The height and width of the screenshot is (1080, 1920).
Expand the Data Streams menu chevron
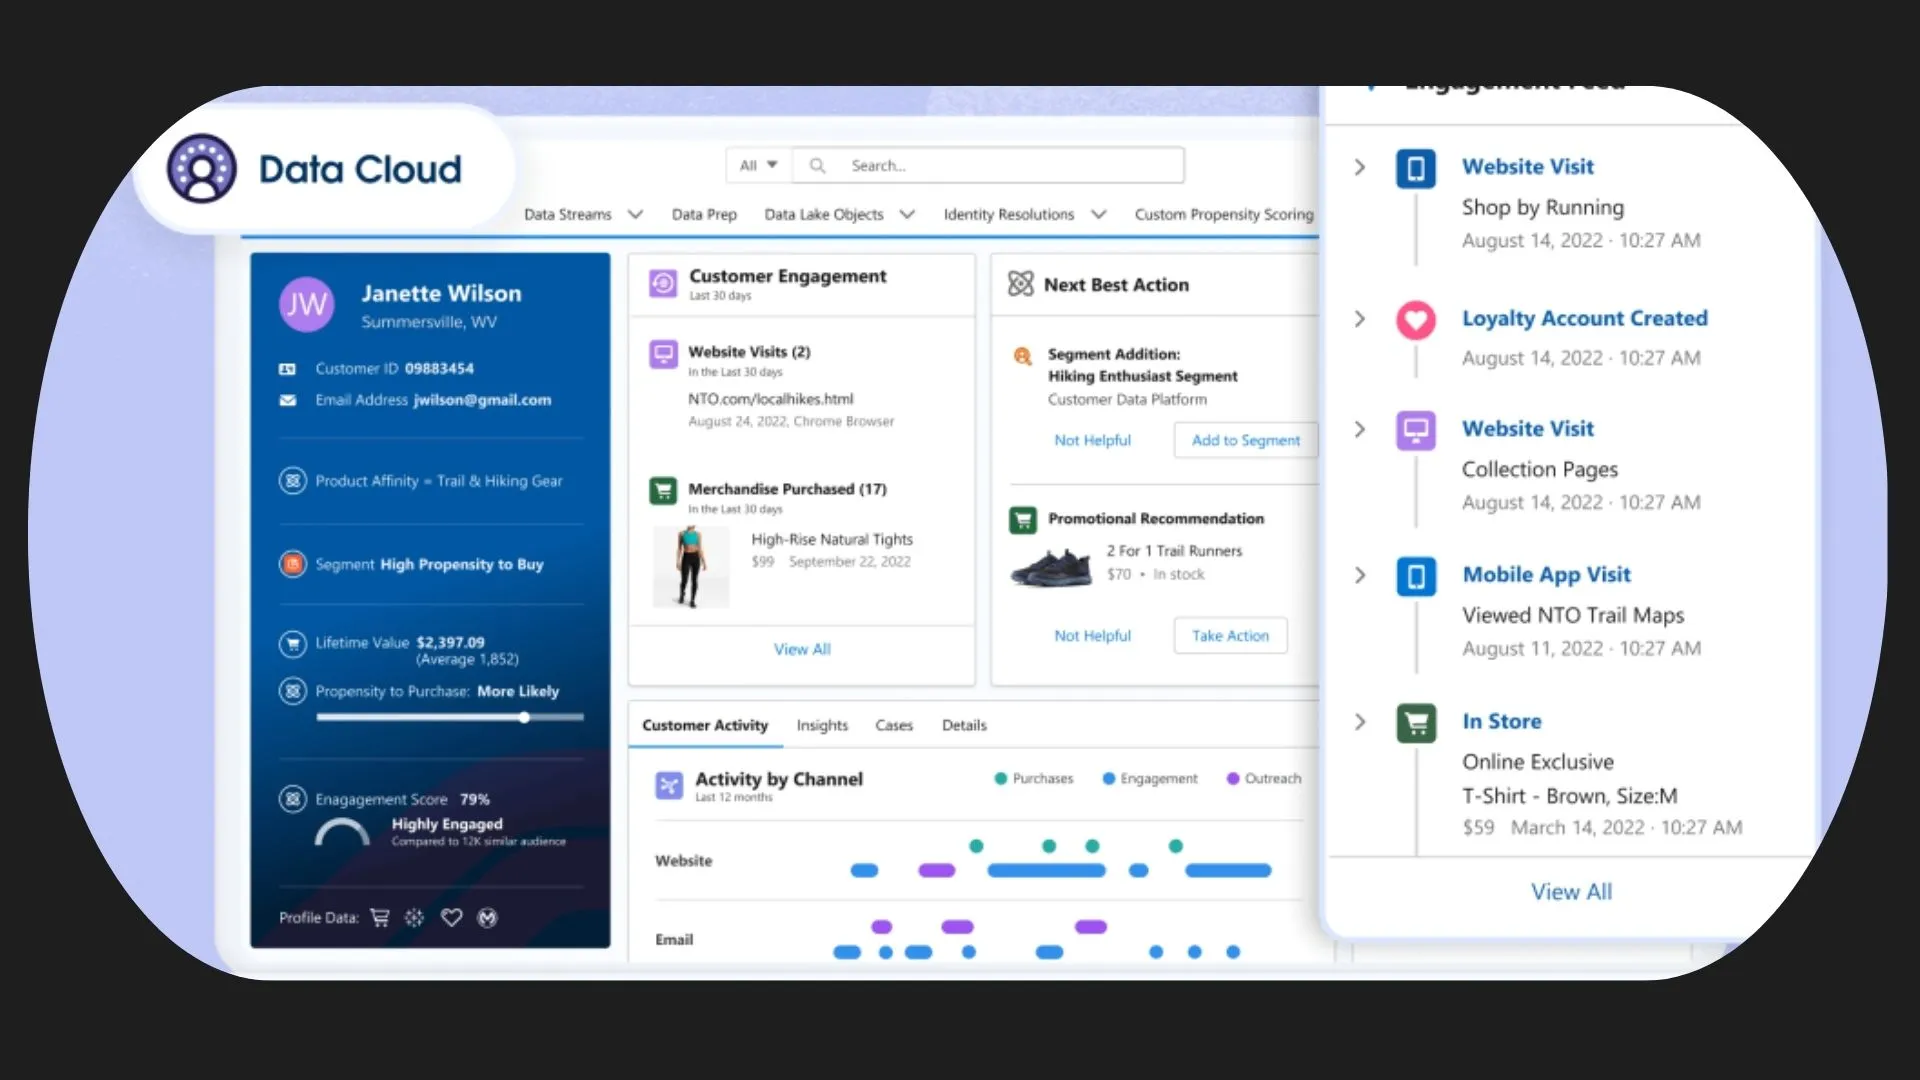pos(635,214)
